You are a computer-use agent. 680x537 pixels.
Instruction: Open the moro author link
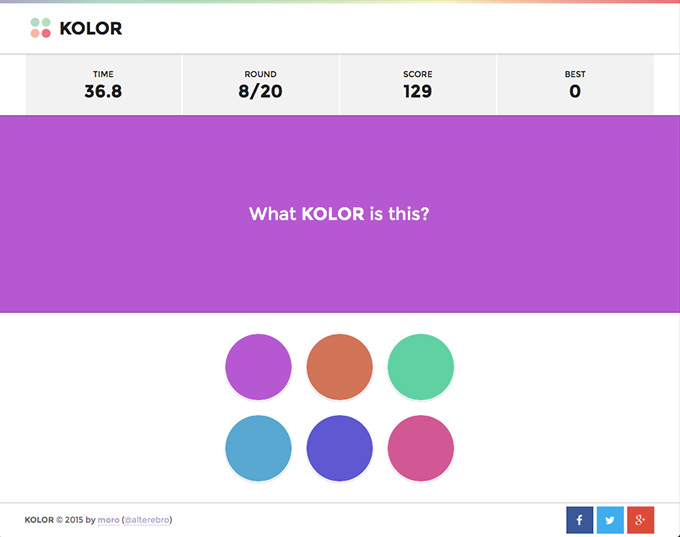click(x=108, y=520)
